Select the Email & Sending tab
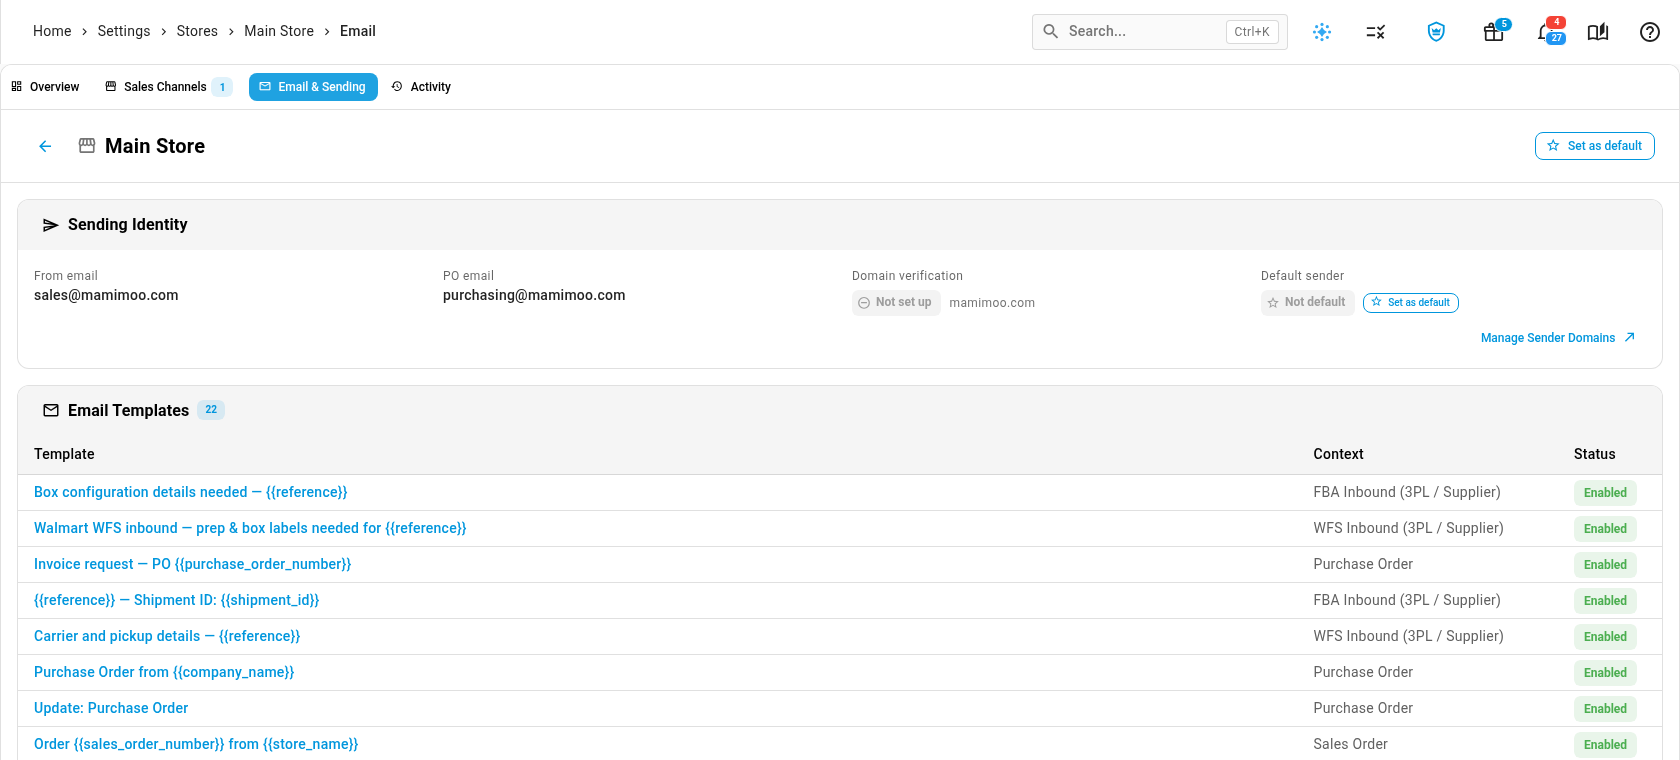The image size is (1680, 760). click(x=313, y=87)
